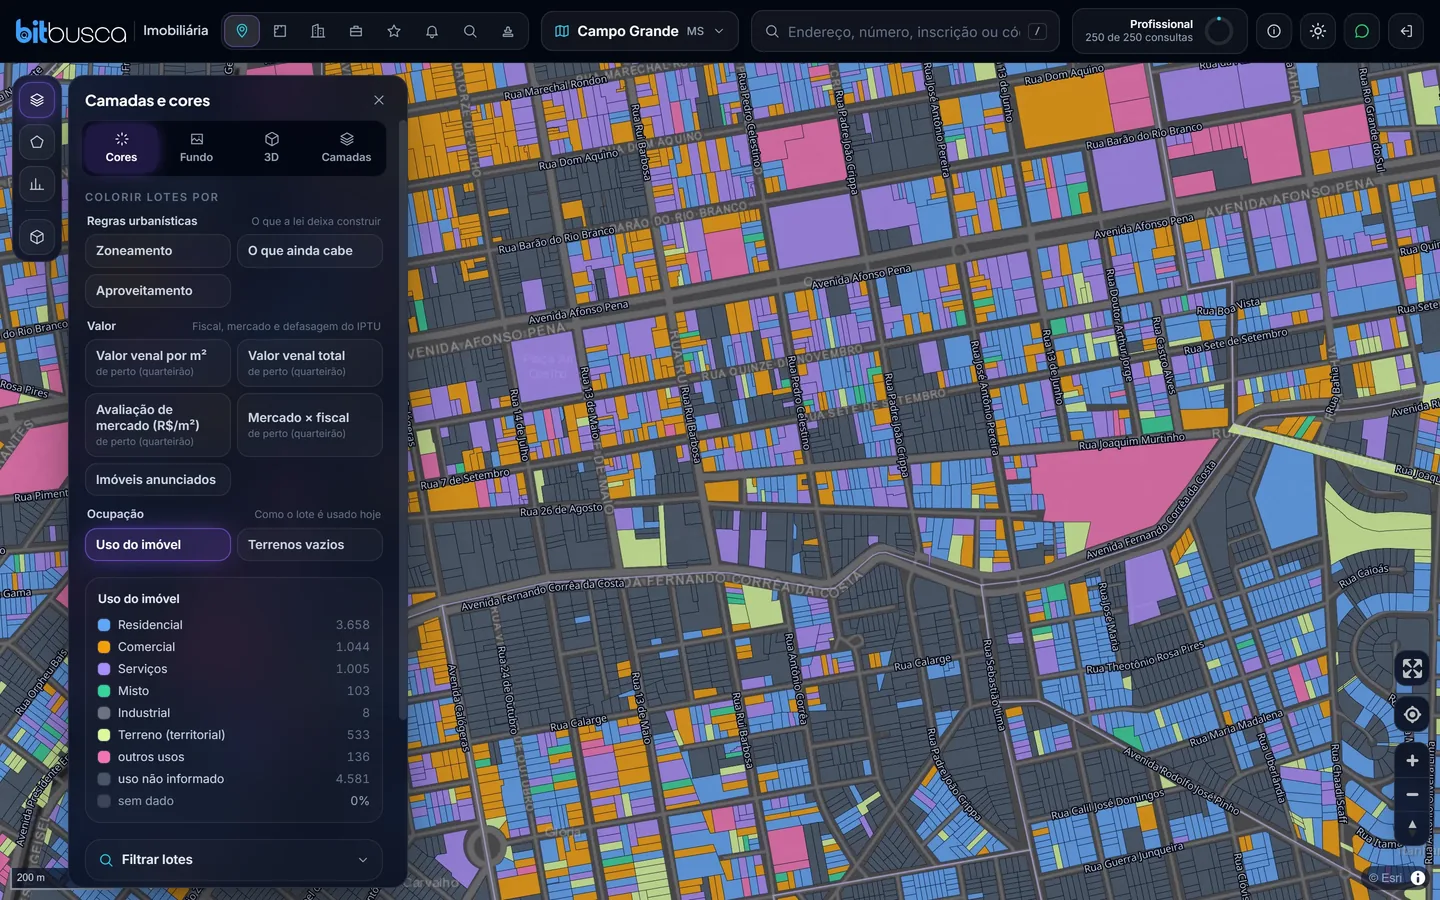Select Aproveitamento coloring option
The height and width of the screenshot is (900, 1440).
pos(158,291)
